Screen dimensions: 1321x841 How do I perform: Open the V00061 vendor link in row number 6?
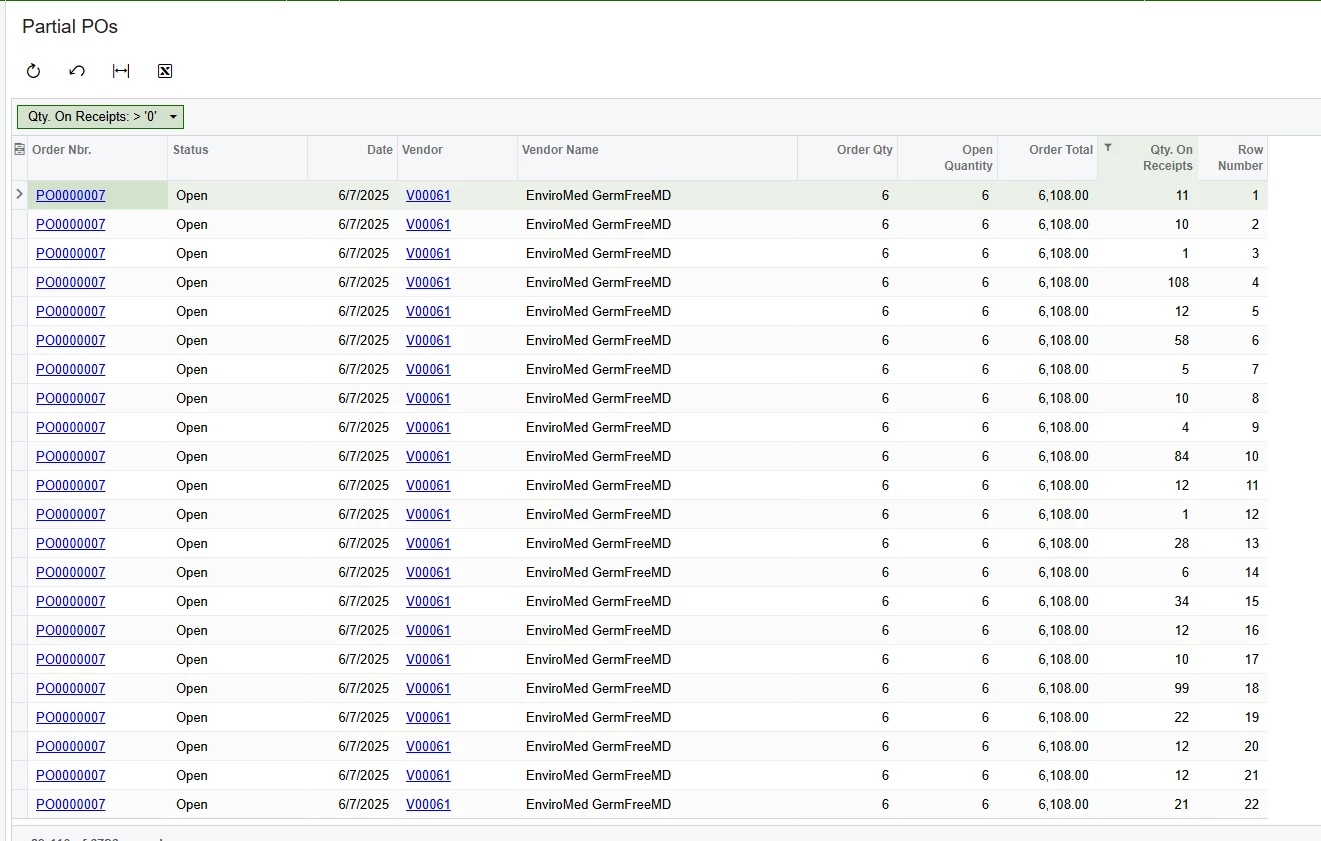[x=428, y=340]
